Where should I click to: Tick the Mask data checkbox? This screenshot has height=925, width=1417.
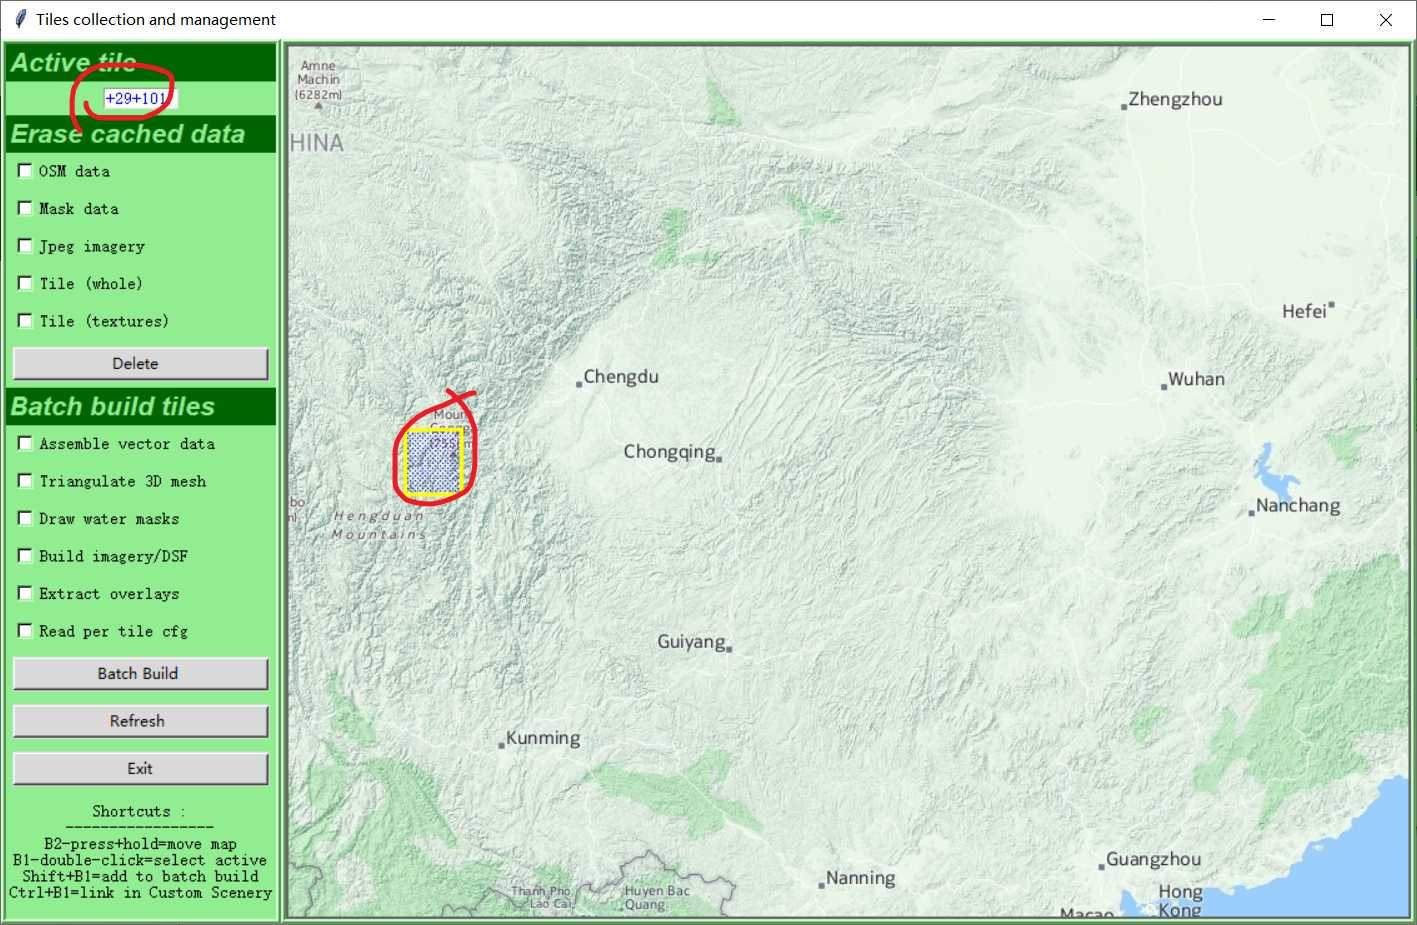coord(25,208)
